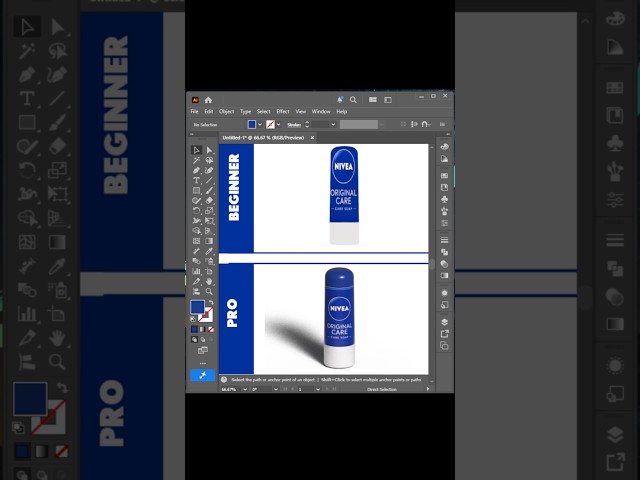Screen dimensions: 640x480
Task: Select the Perspective Grid tool
Action: [x=209, y=231]
